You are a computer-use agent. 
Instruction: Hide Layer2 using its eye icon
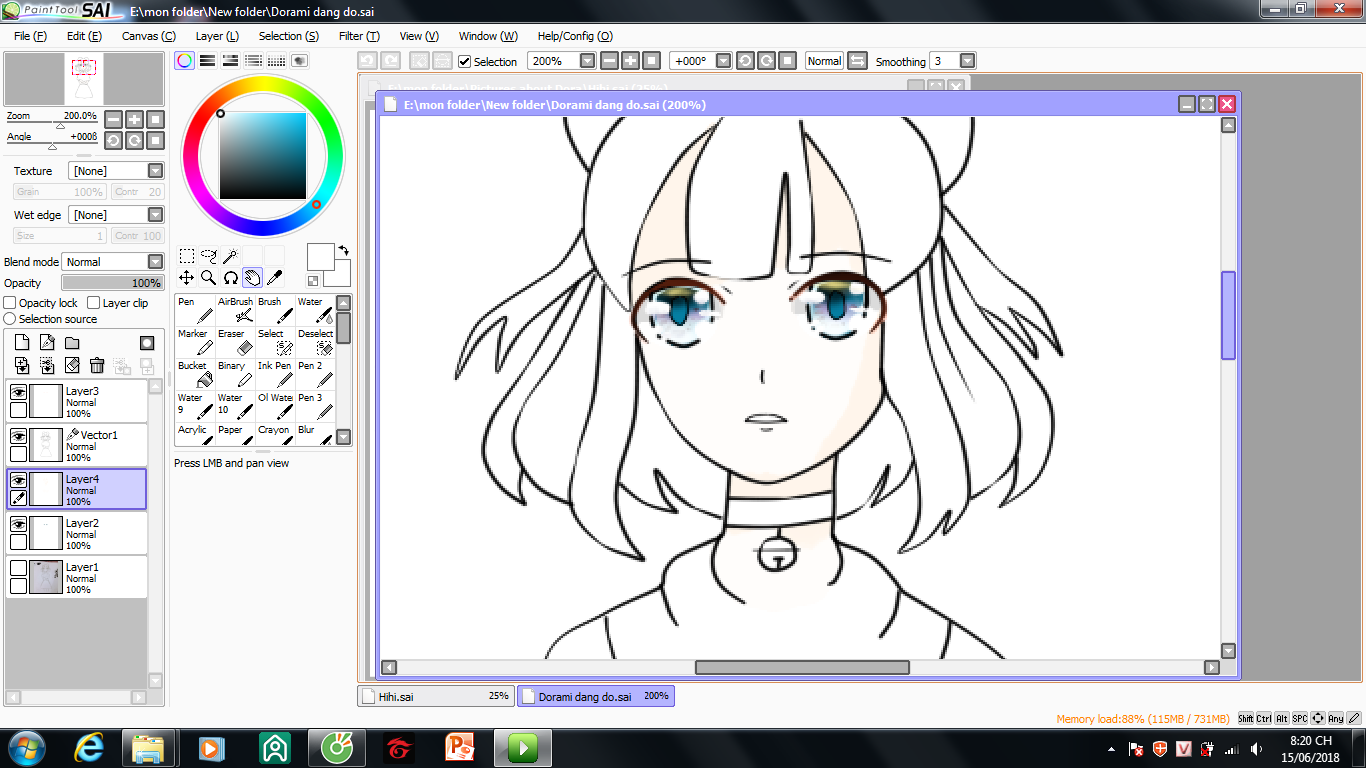[x=18, y=525]
